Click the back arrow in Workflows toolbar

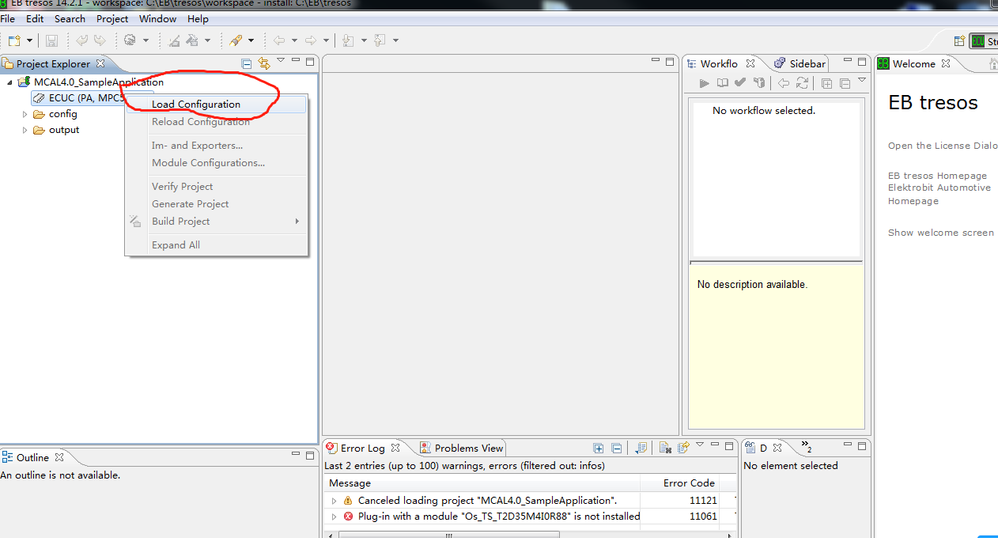784,83
